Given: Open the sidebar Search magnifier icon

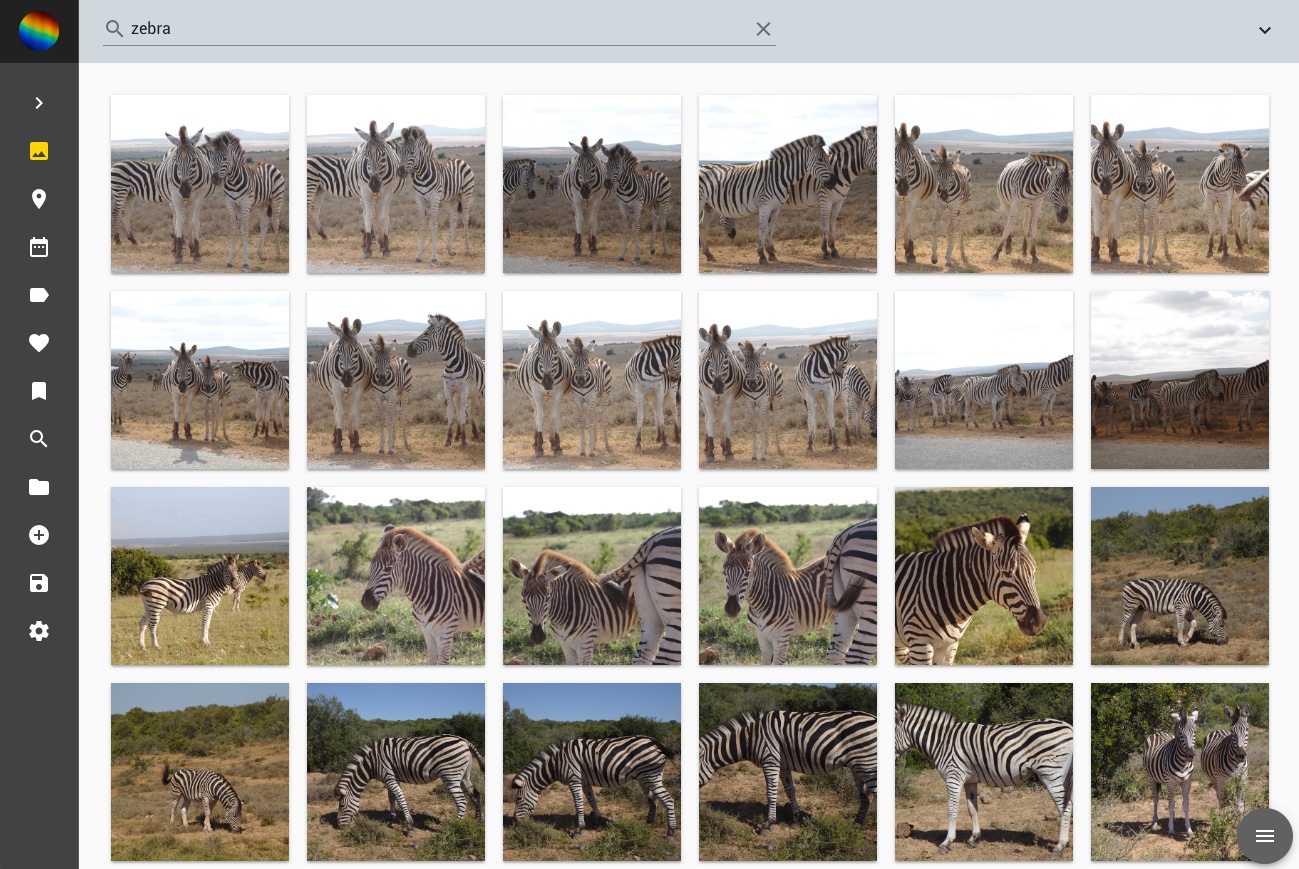Looking at the screenshot, I should 39,439.
